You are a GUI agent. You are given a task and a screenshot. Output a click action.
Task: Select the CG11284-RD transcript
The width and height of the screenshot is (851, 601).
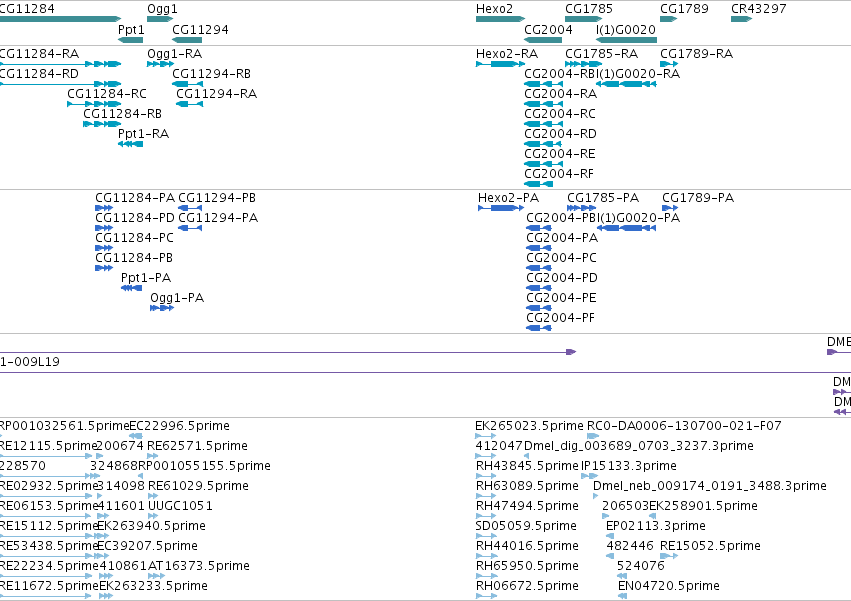tap(60, 84)
